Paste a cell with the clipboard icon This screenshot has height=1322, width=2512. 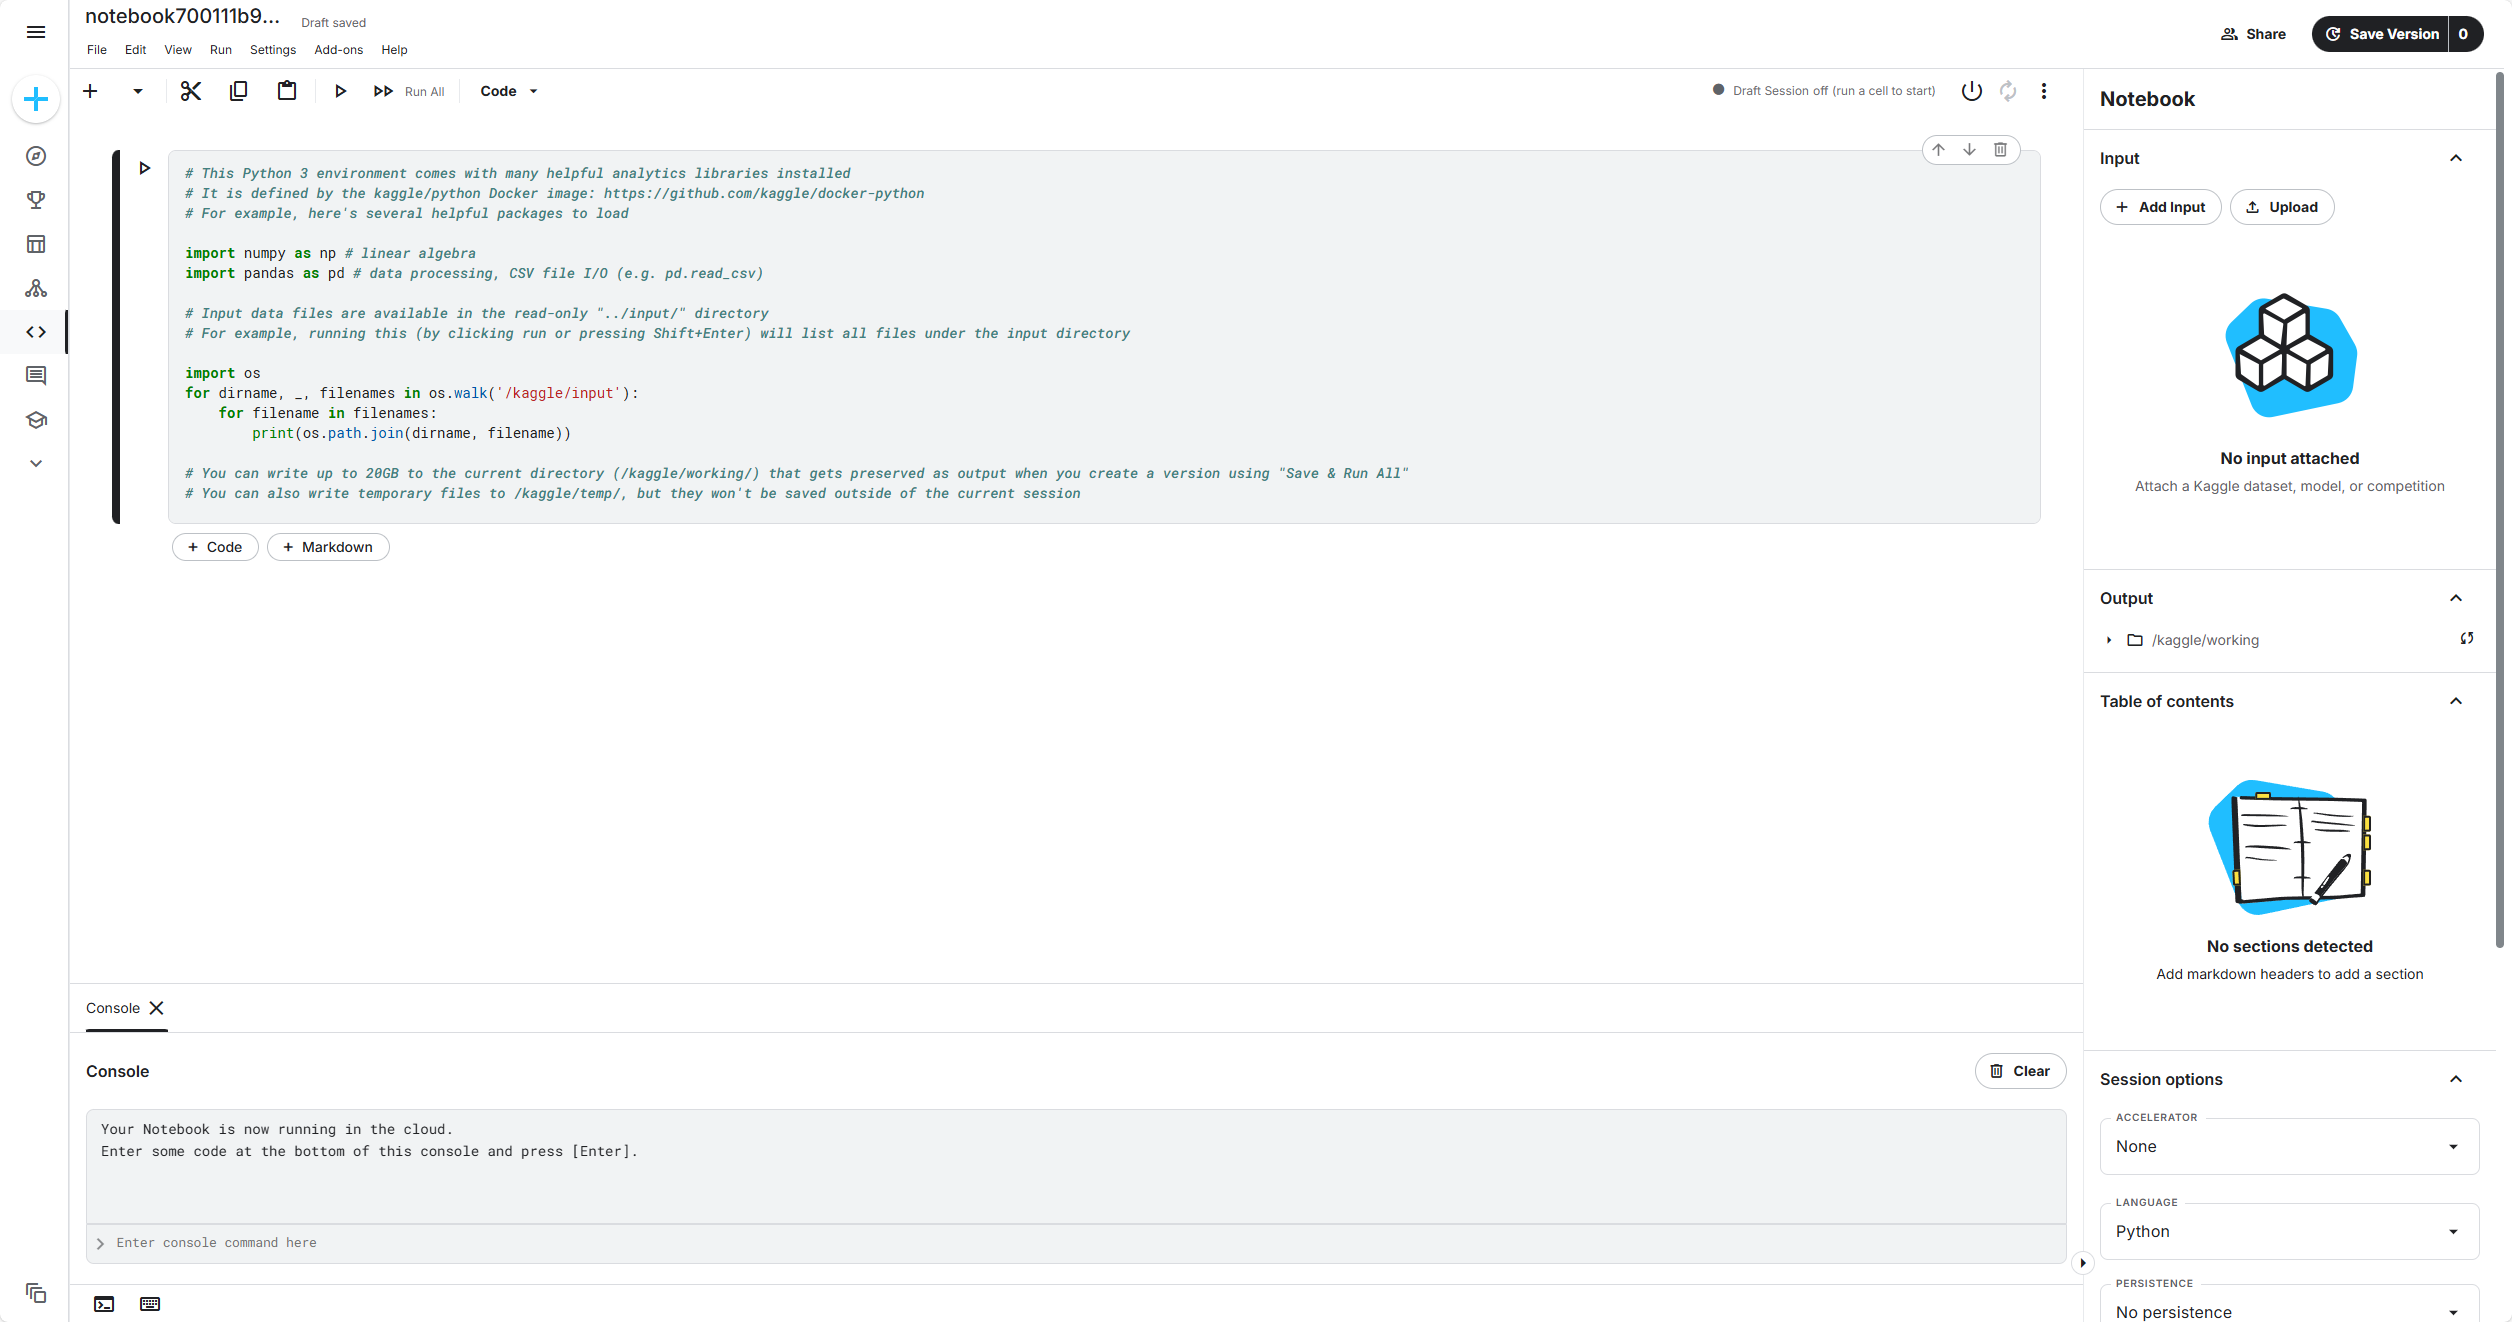[x=287, y=90]
